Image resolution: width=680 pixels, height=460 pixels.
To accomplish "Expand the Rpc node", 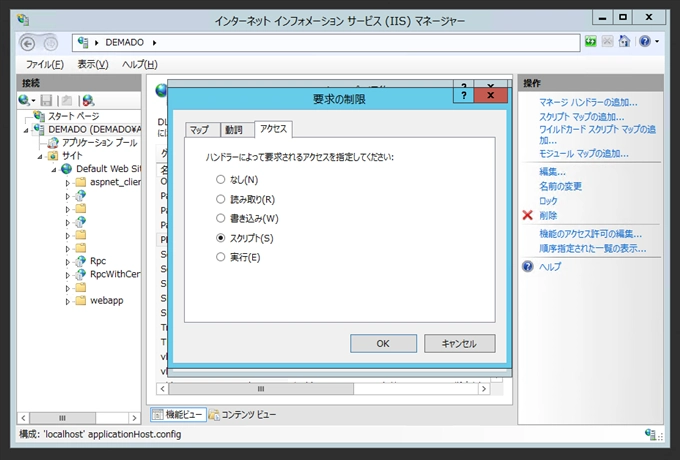I will tap(68, 261).
